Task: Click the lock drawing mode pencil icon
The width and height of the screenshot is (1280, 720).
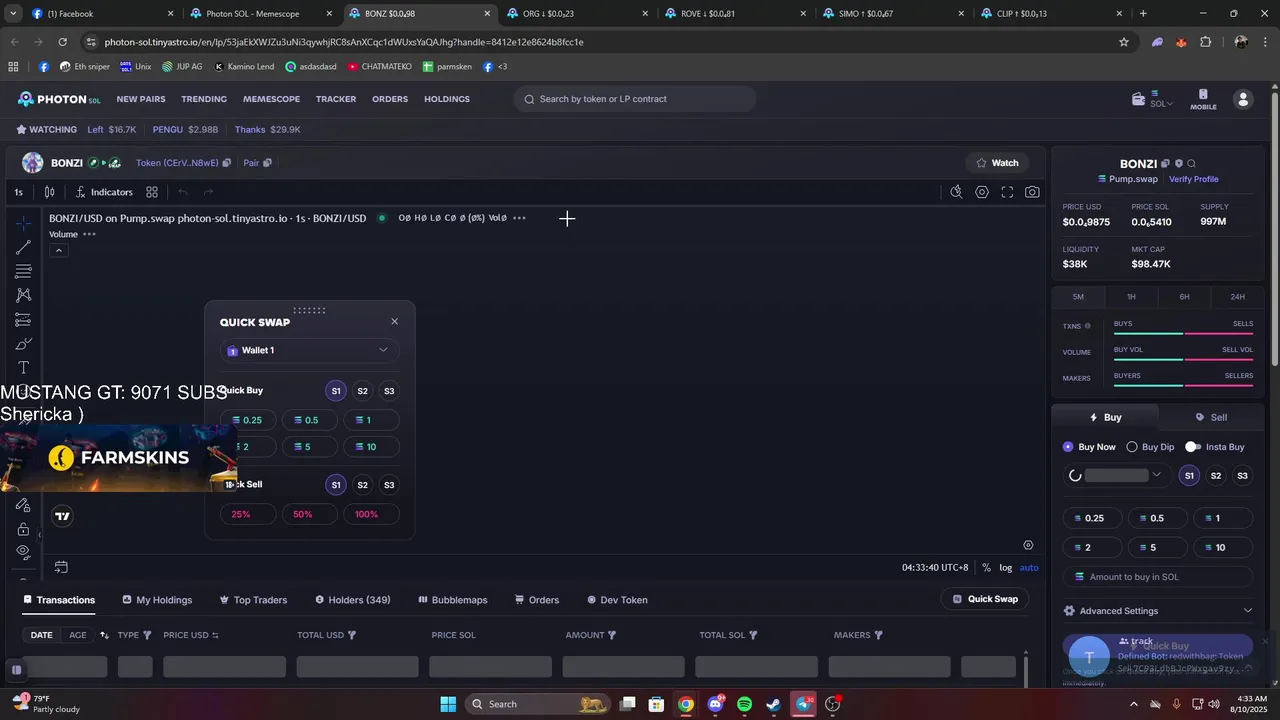Action: (x=23, y=505)
